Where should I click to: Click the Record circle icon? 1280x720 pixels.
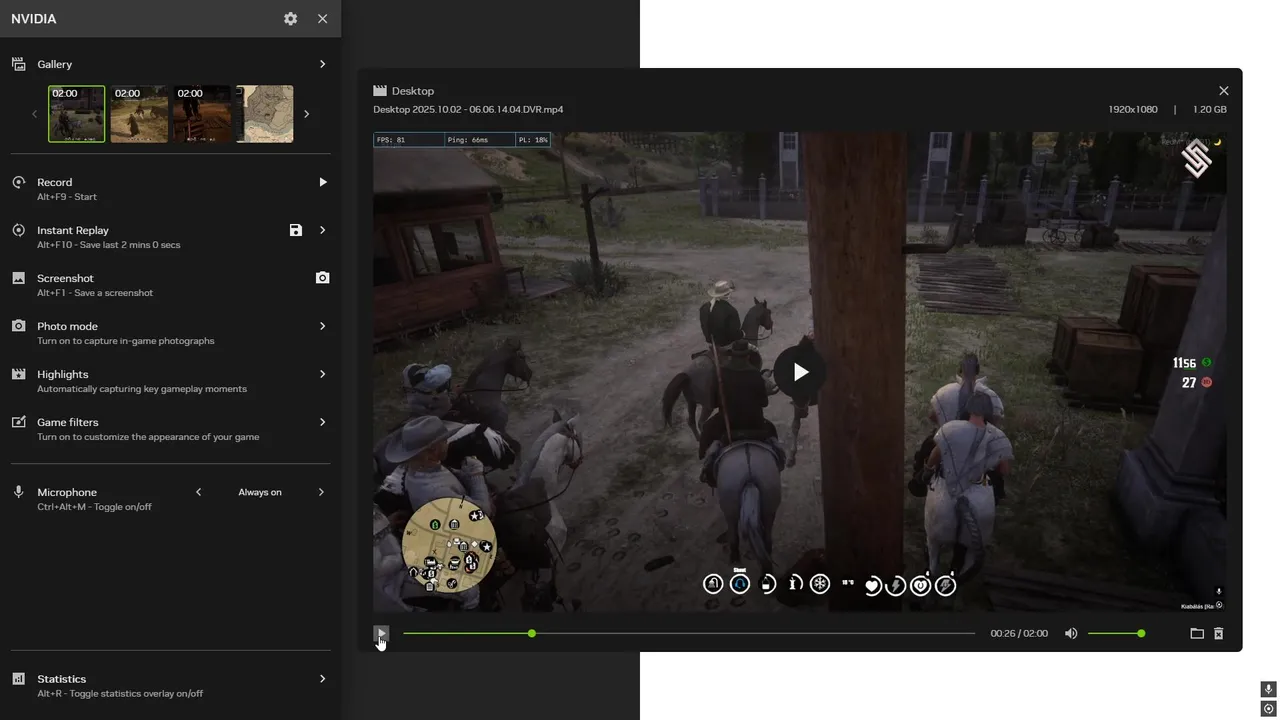click(18, 182)
